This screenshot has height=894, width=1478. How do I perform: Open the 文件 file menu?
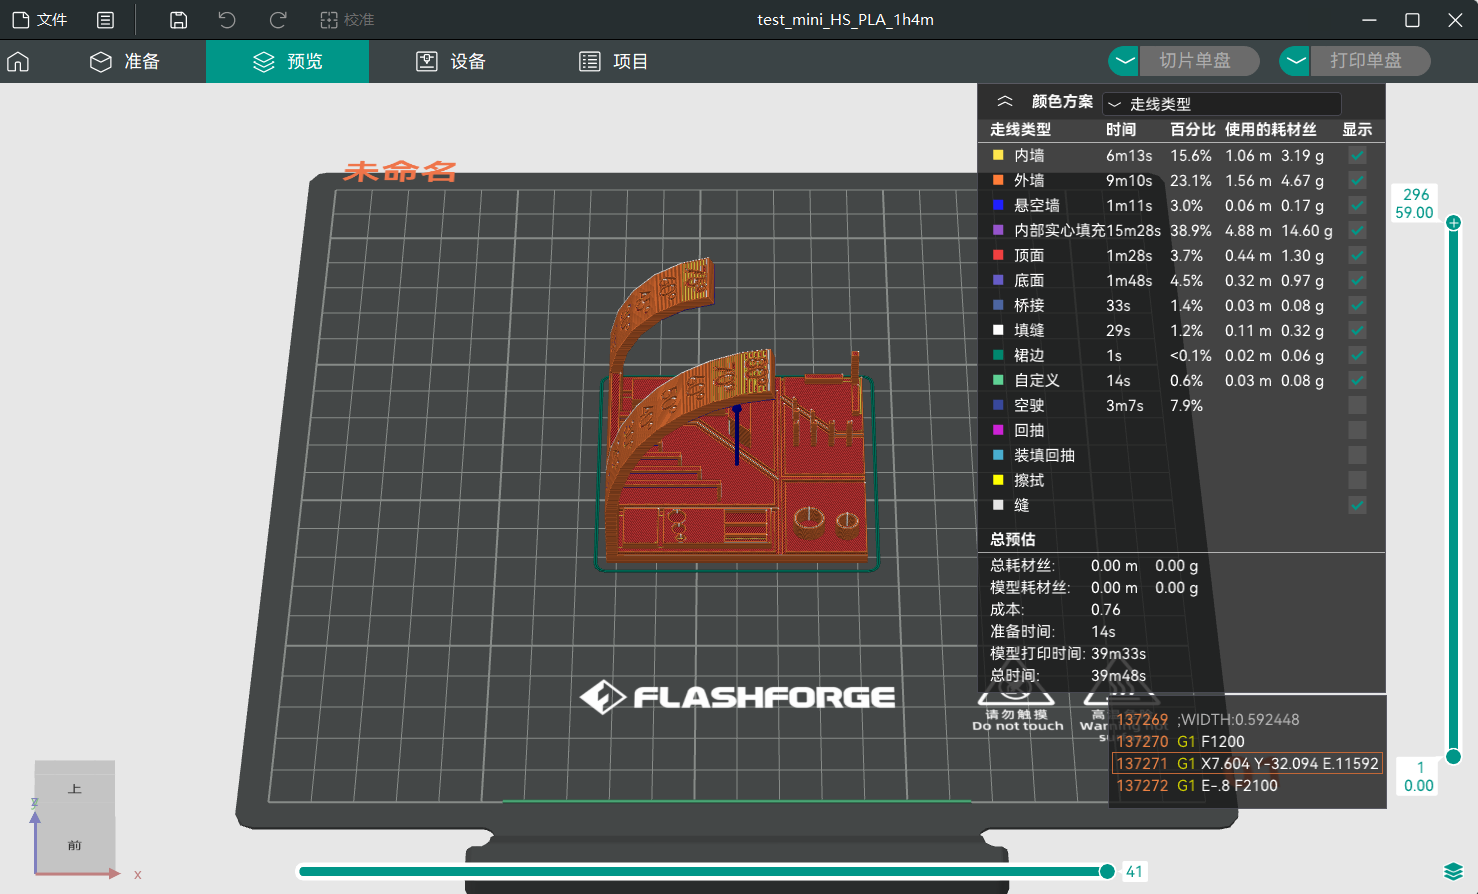point(40,20)
